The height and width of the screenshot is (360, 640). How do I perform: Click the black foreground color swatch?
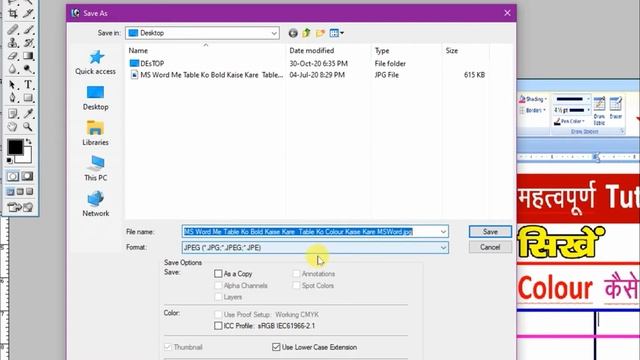tap(15, 147)
